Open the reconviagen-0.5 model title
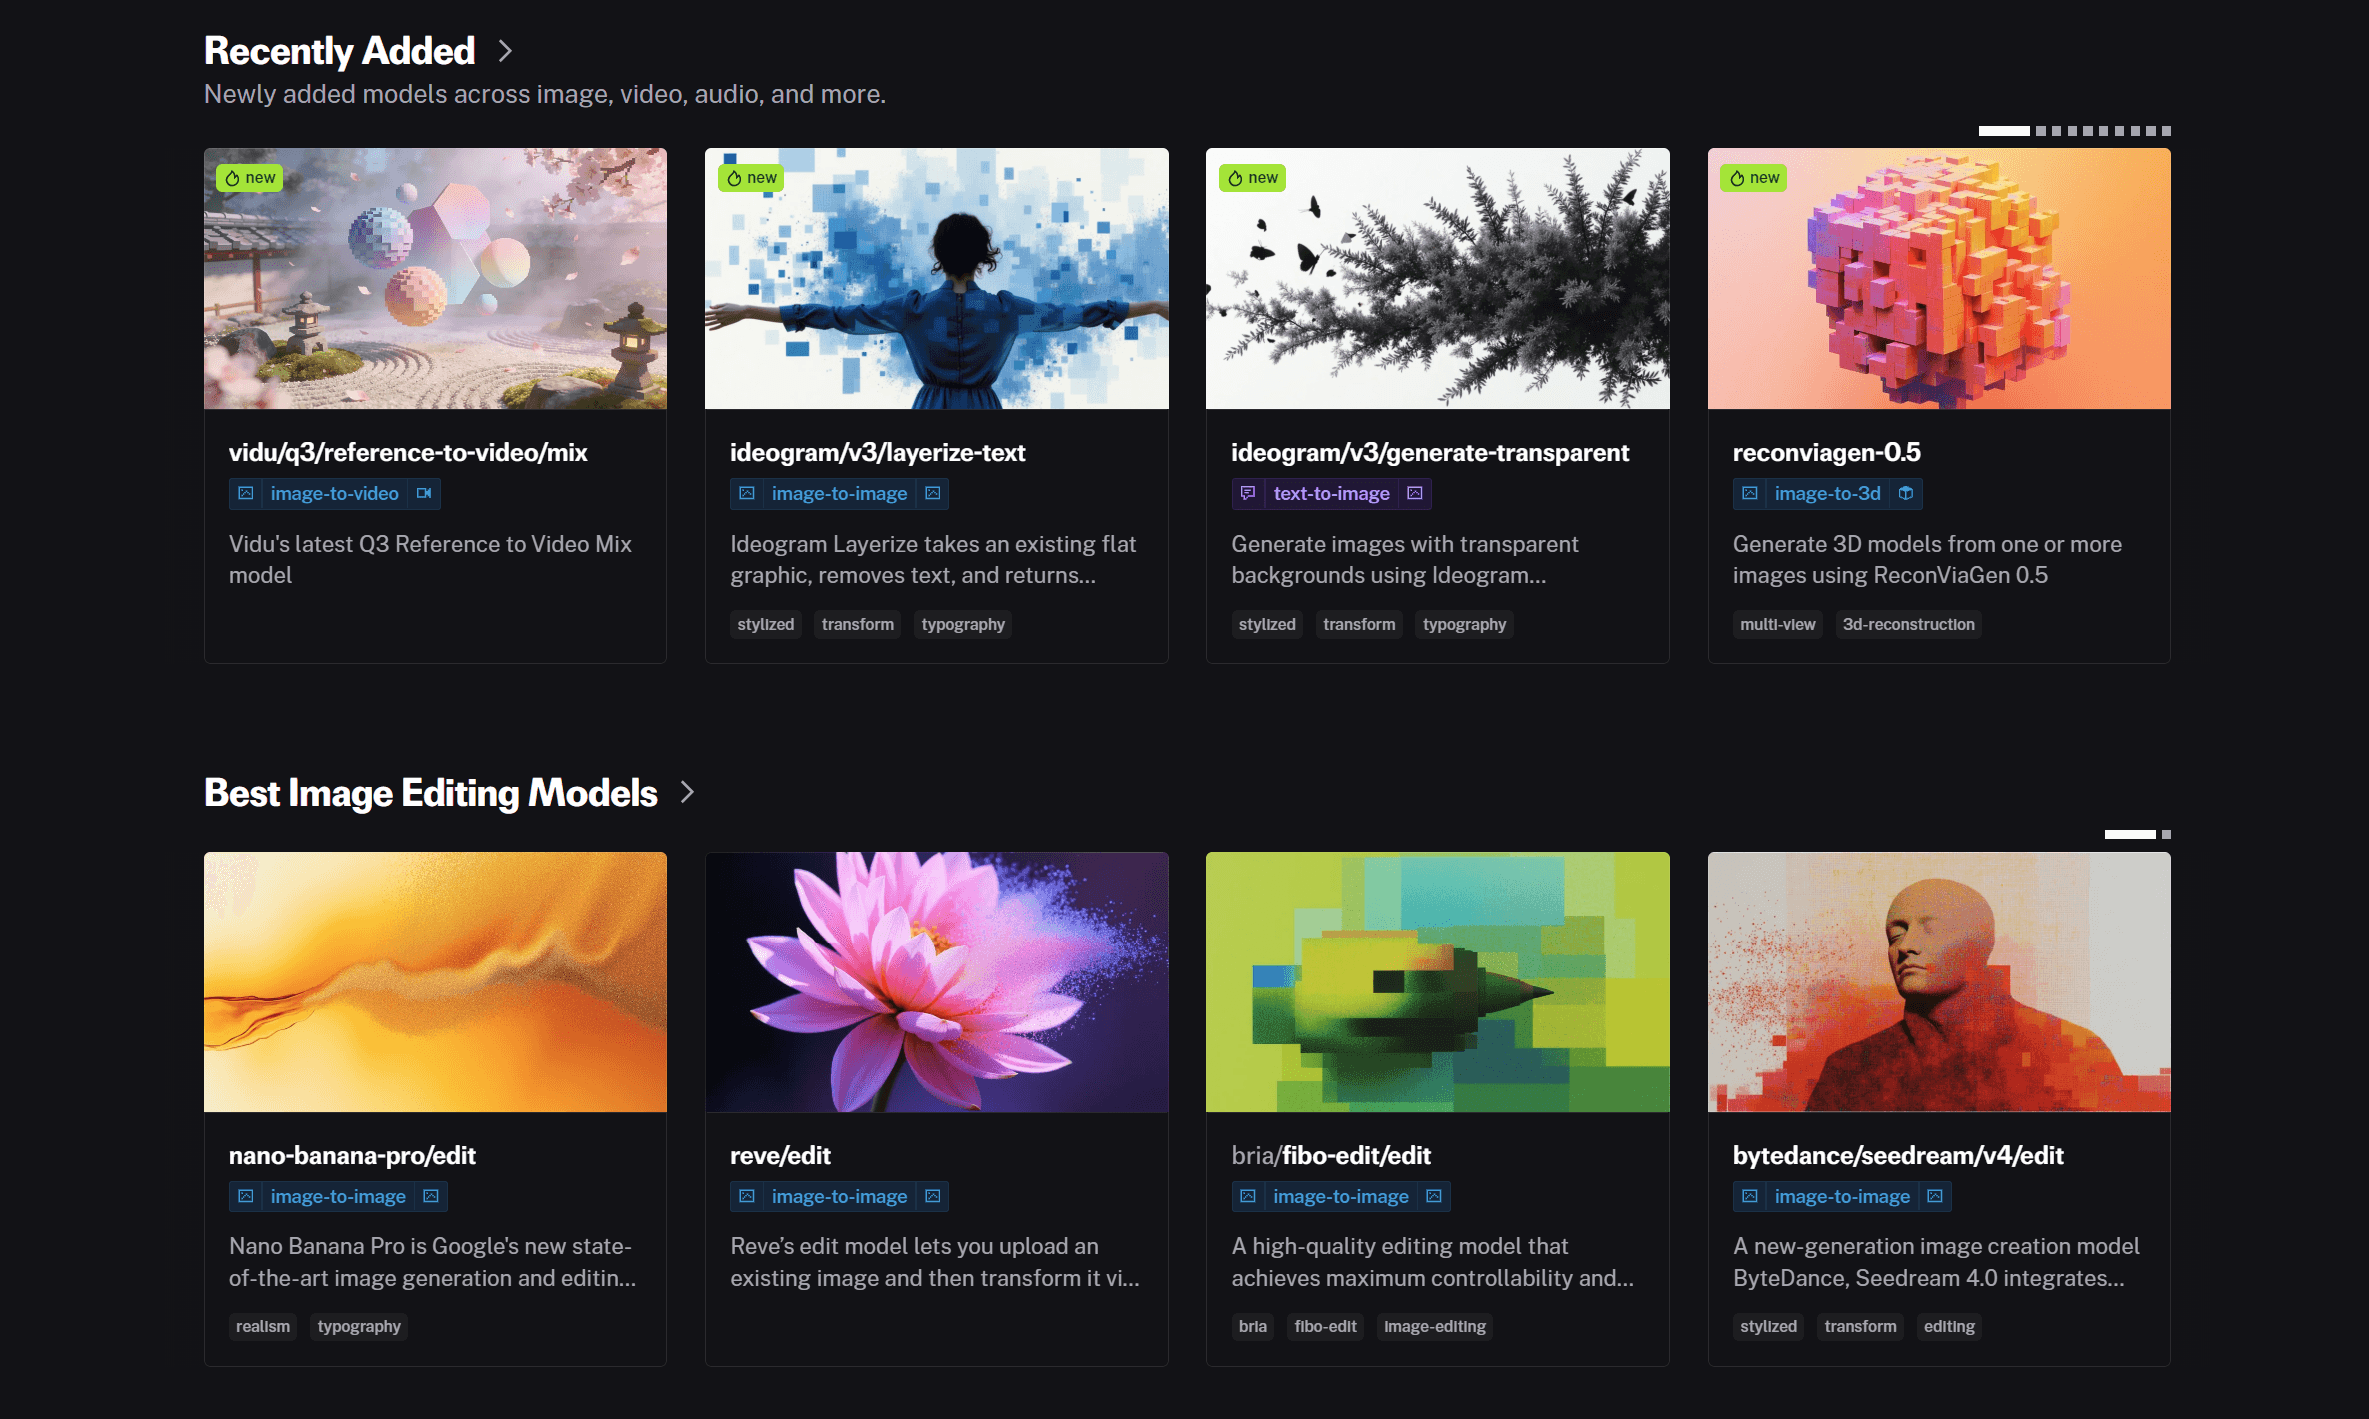Viewport: 2369px width, 1419px height. click(1827, 453)
